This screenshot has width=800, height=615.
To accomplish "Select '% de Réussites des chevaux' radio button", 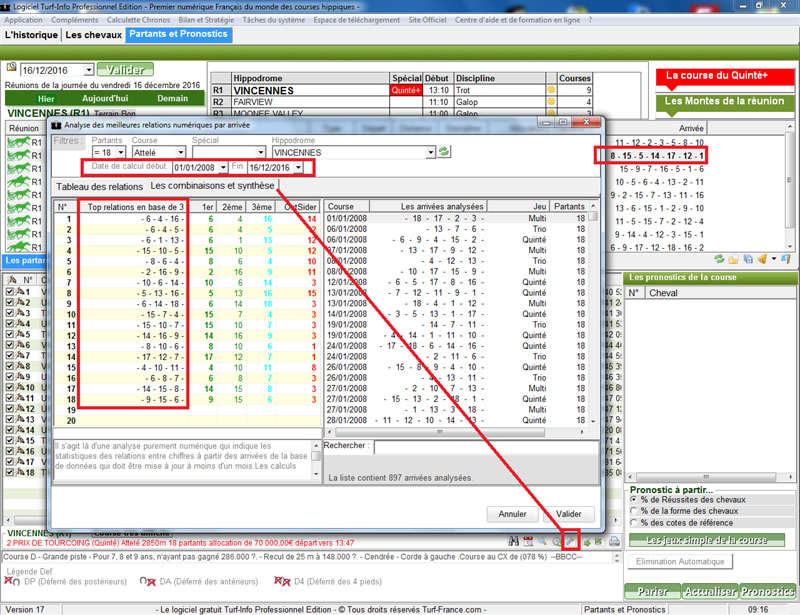I will (634, 500).
